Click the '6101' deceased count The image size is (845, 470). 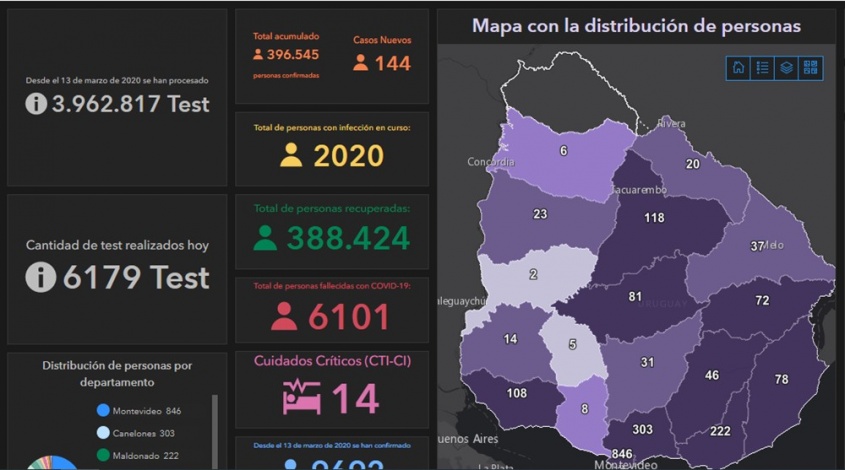coord(349,316)
